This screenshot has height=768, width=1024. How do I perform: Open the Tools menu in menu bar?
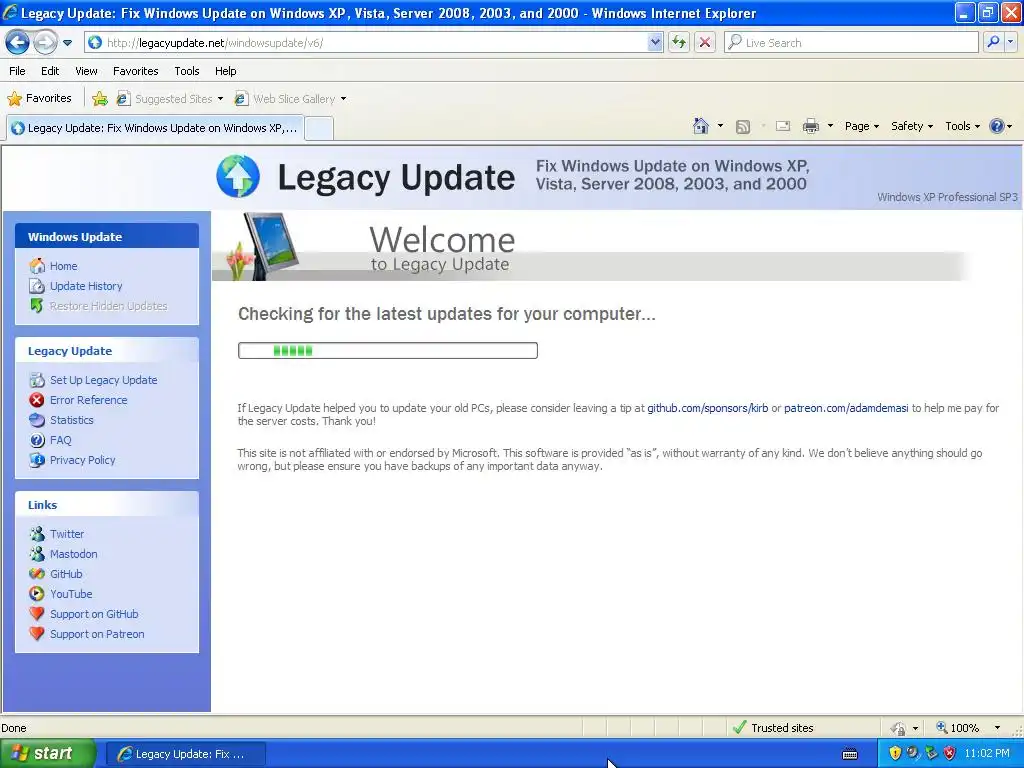[x=187, y=71]
